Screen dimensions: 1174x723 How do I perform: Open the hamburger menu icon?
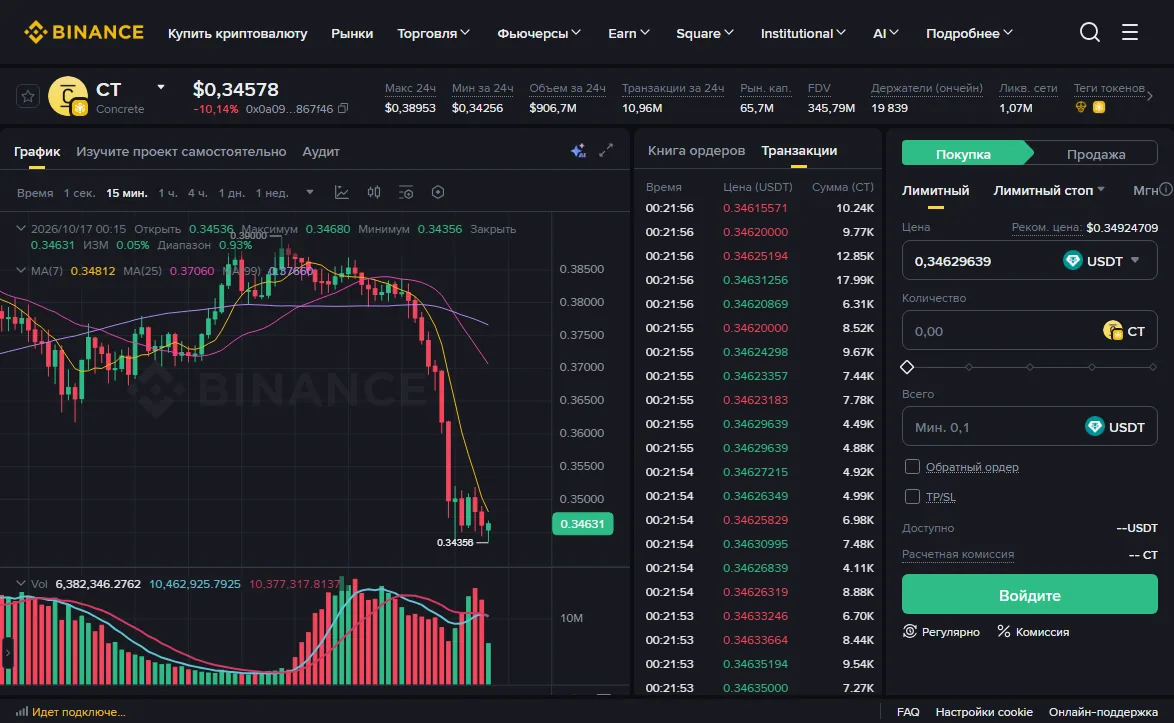[x=1129, y=32]
